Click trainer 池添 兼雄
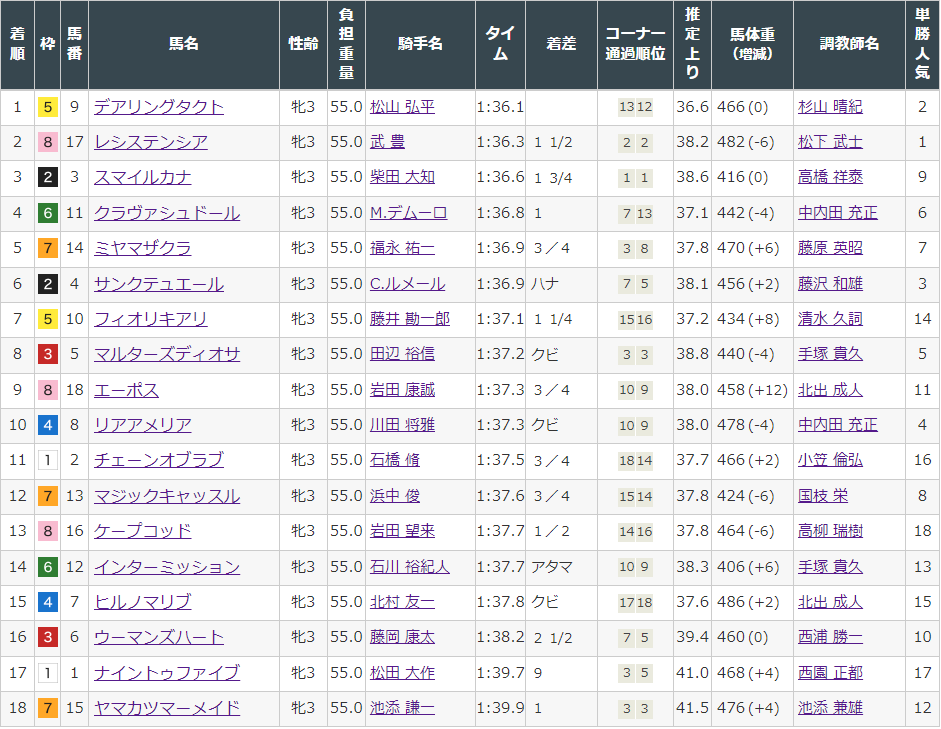Image resolution: width=941 pixels, height=729 pixels. coord(831,708)
